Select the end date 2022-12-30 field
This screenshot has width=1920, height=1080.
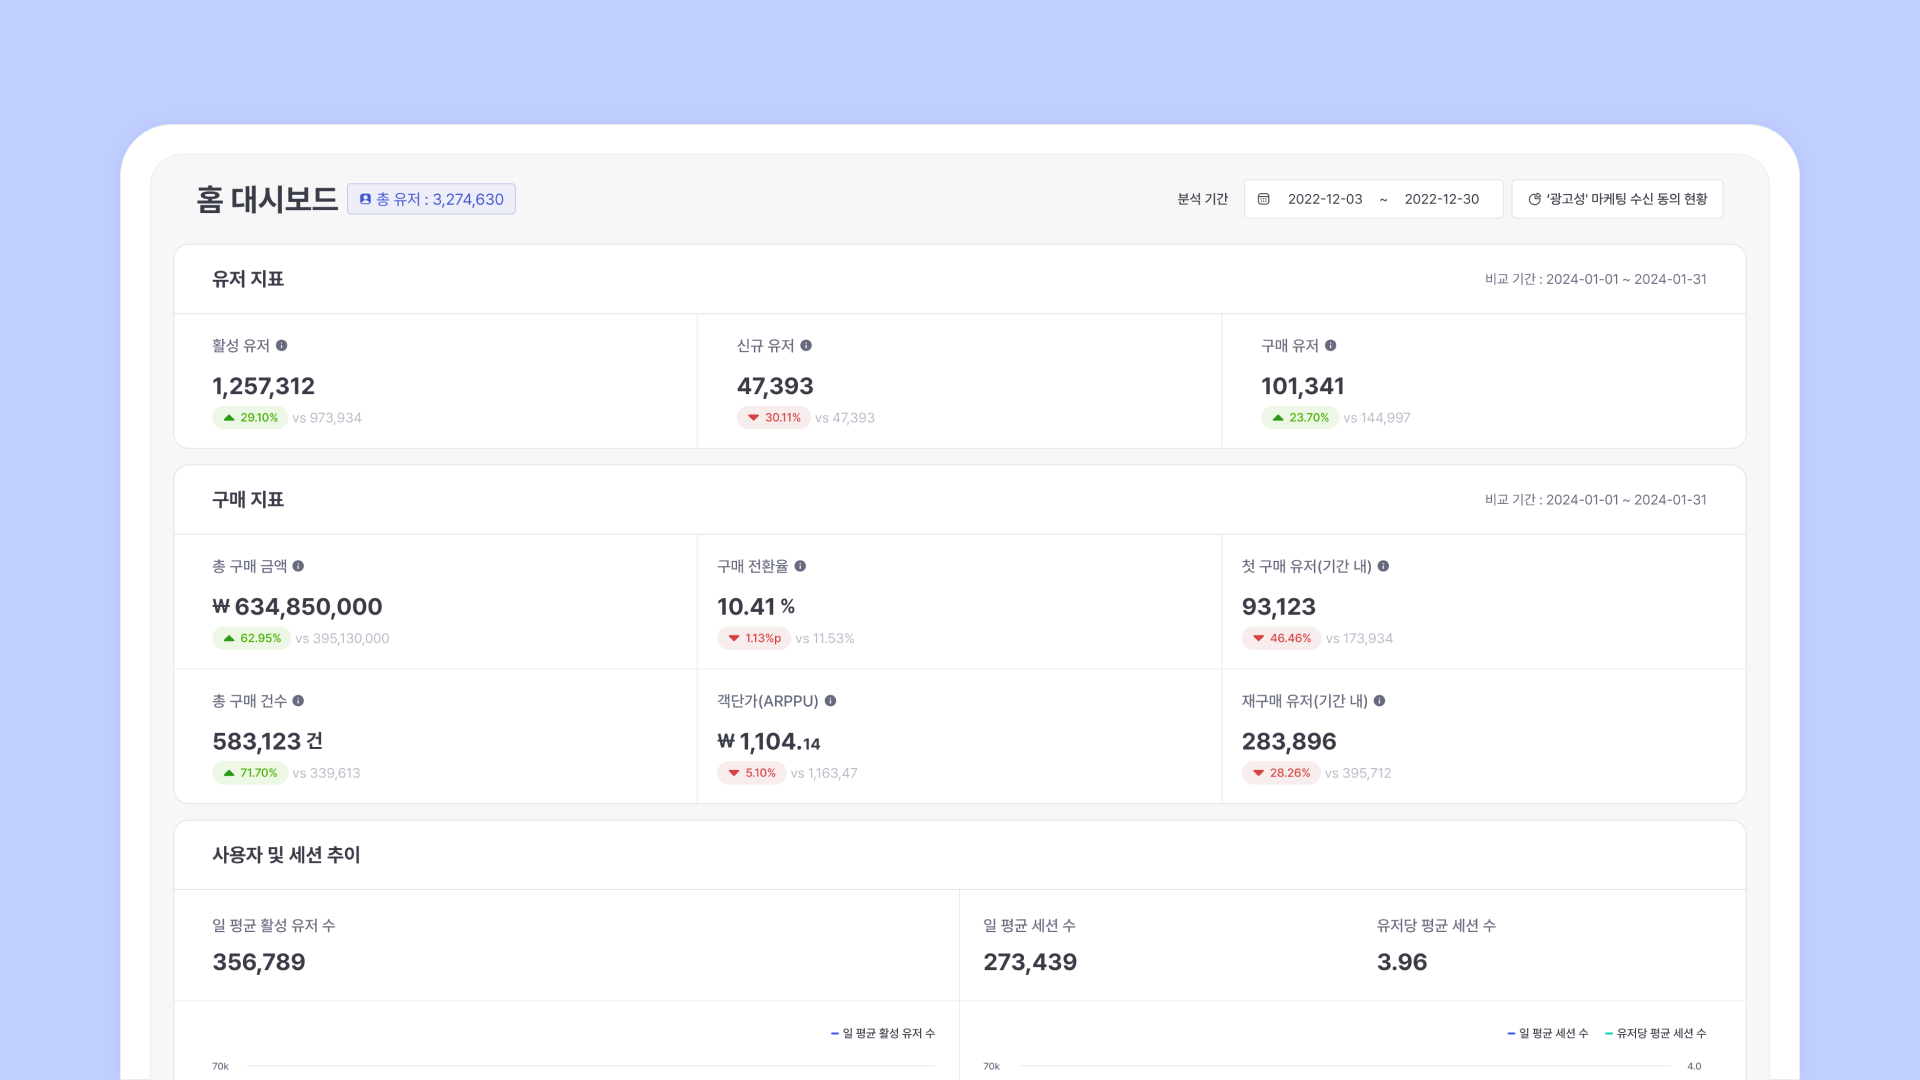point(1441,199)
